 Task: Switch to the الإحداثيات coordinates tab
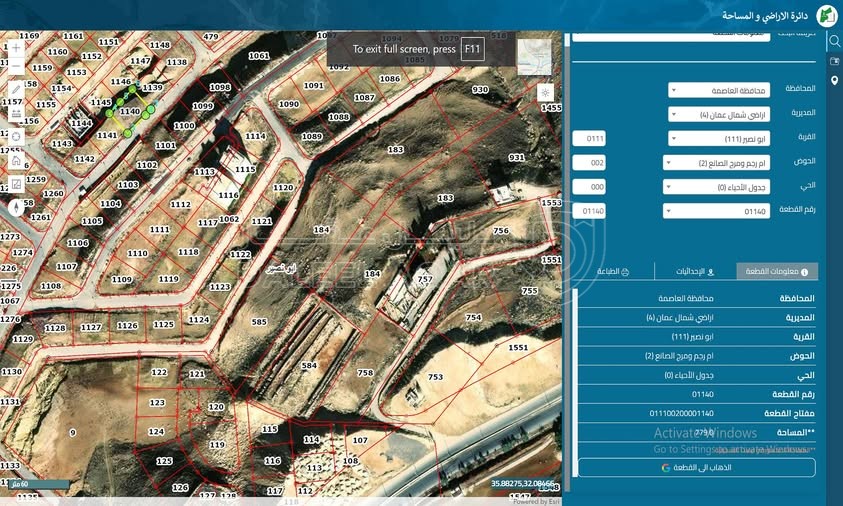coord(694,271)
